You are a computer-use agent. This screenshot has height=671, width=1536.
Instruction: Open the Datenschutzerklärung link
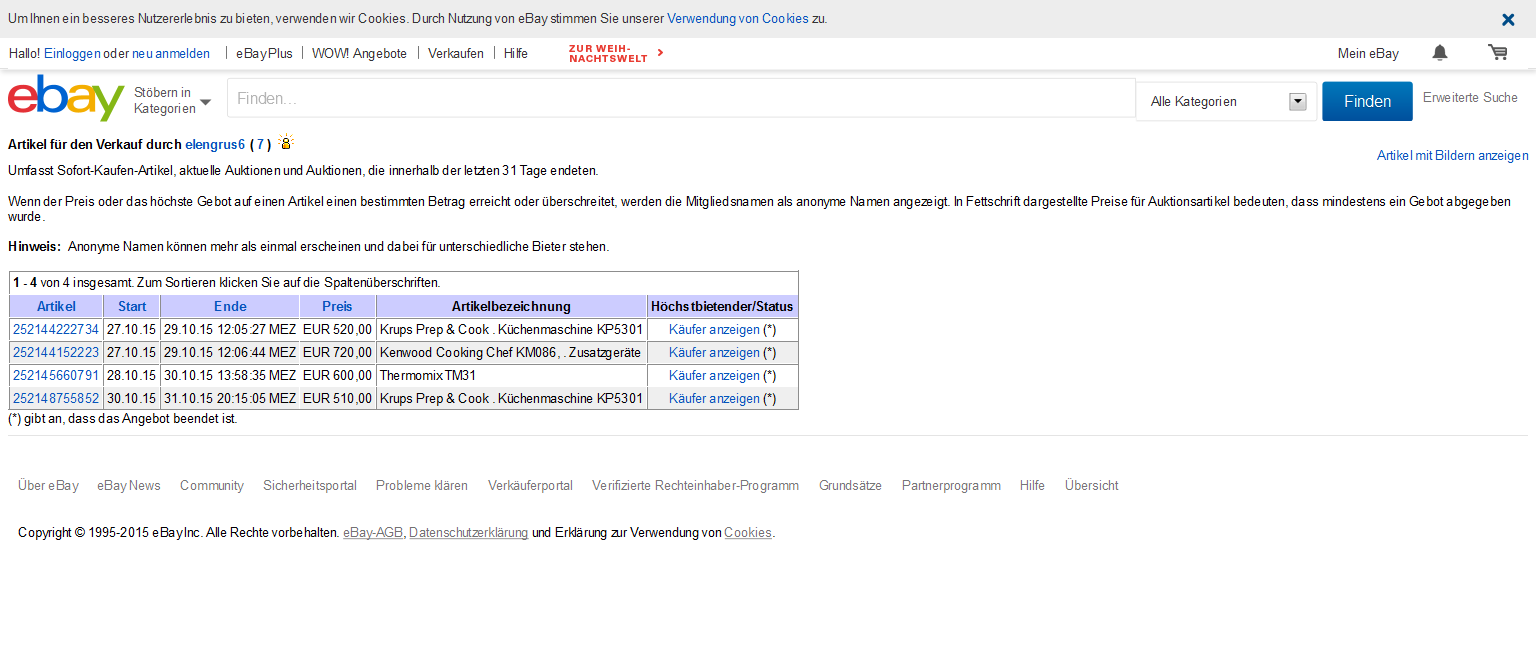468,533
